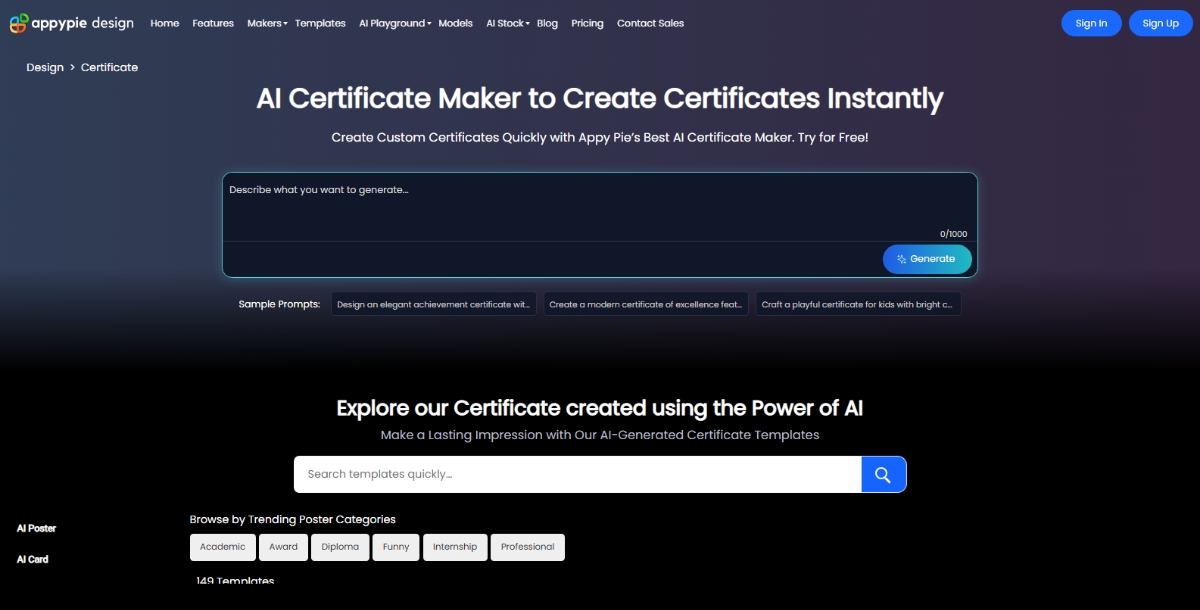This screenshot has width=1200, height=610.
Task: Filter templates by Professional category
Action: (x=528, y=547)
